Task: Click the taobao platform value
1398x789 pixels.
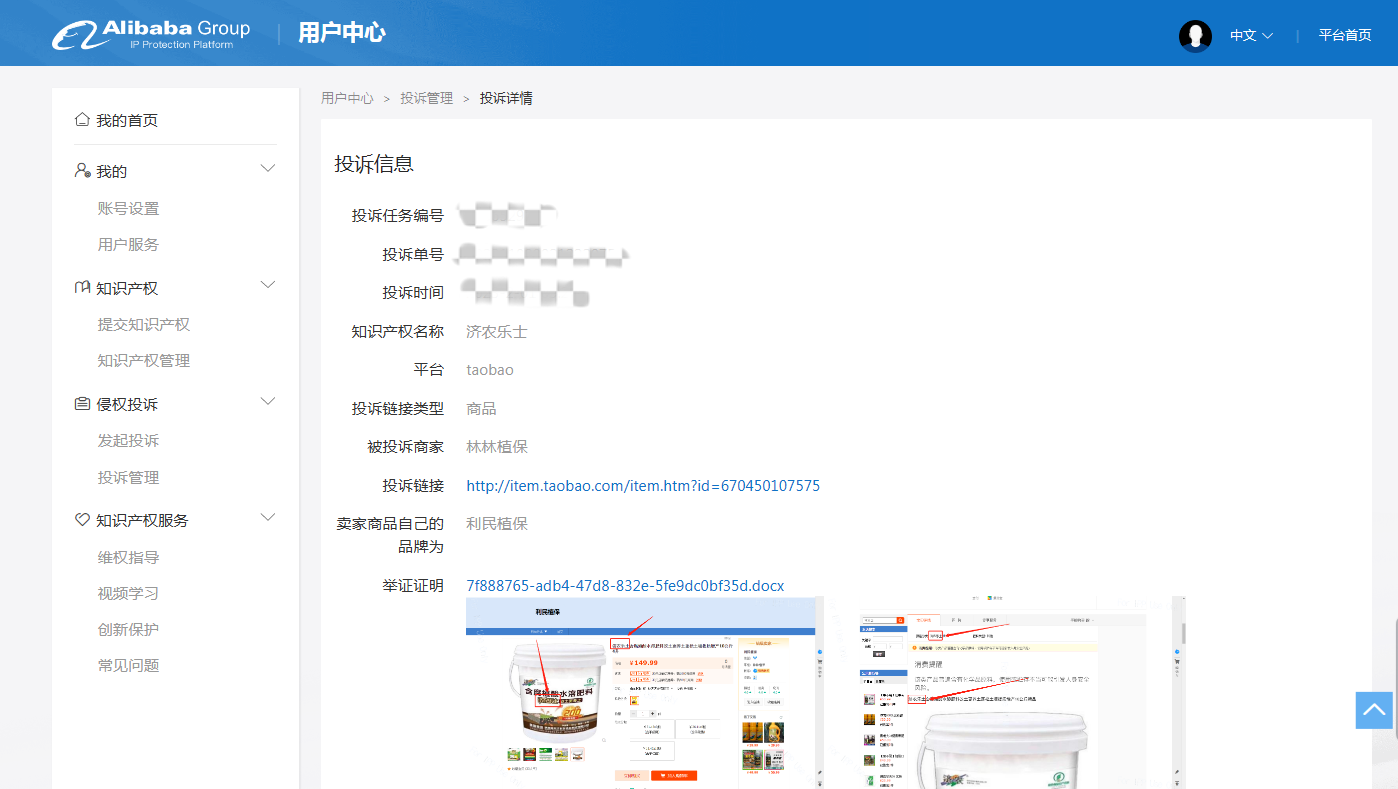Action: click(490, 370)
